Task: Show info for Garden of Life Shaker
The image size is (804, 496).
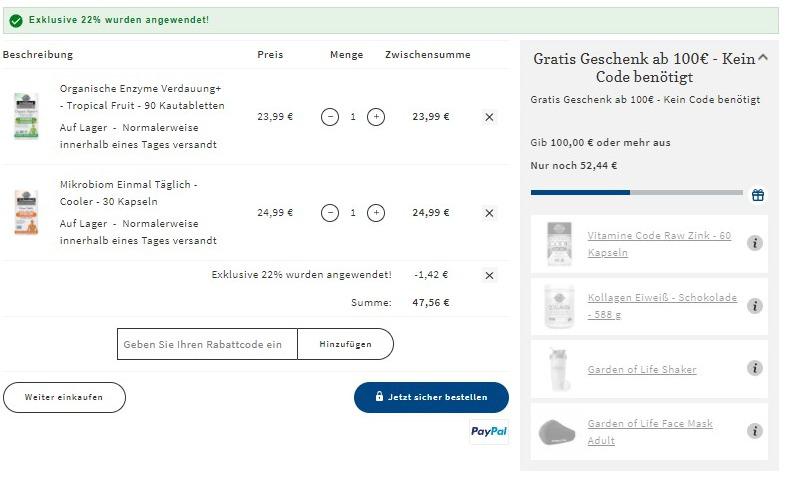Action: pyautogui.click(x=755, y=368)
